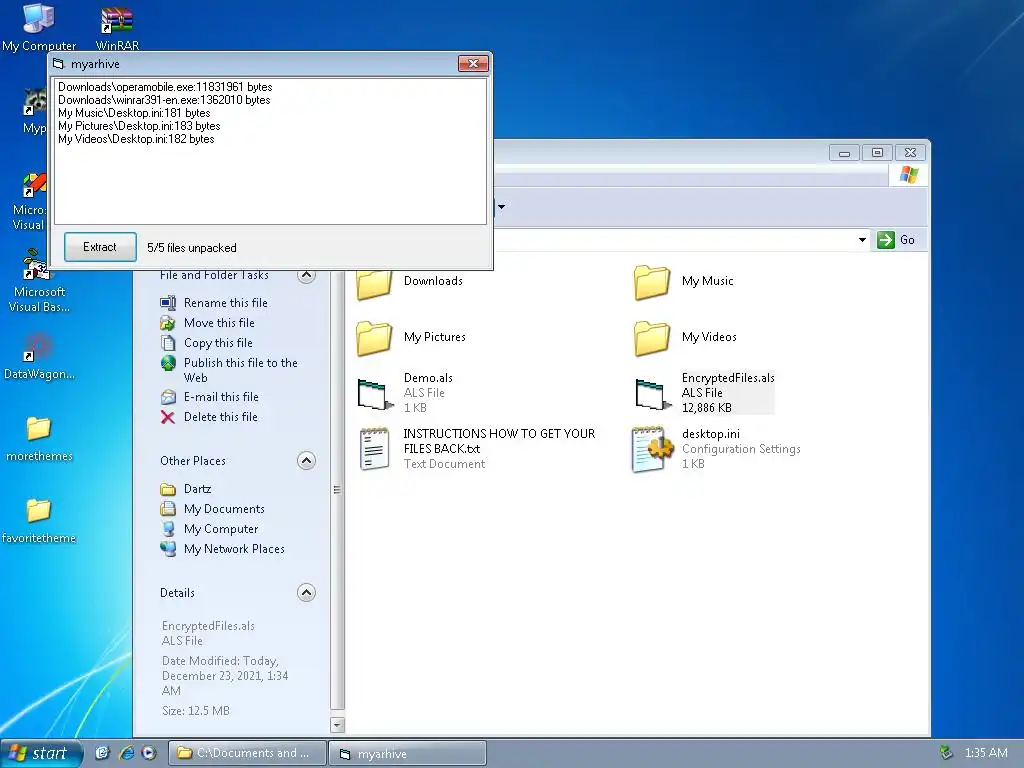1024x768 pixels.
Task: Open the Downloads folder icon
Action: [374, 283]
